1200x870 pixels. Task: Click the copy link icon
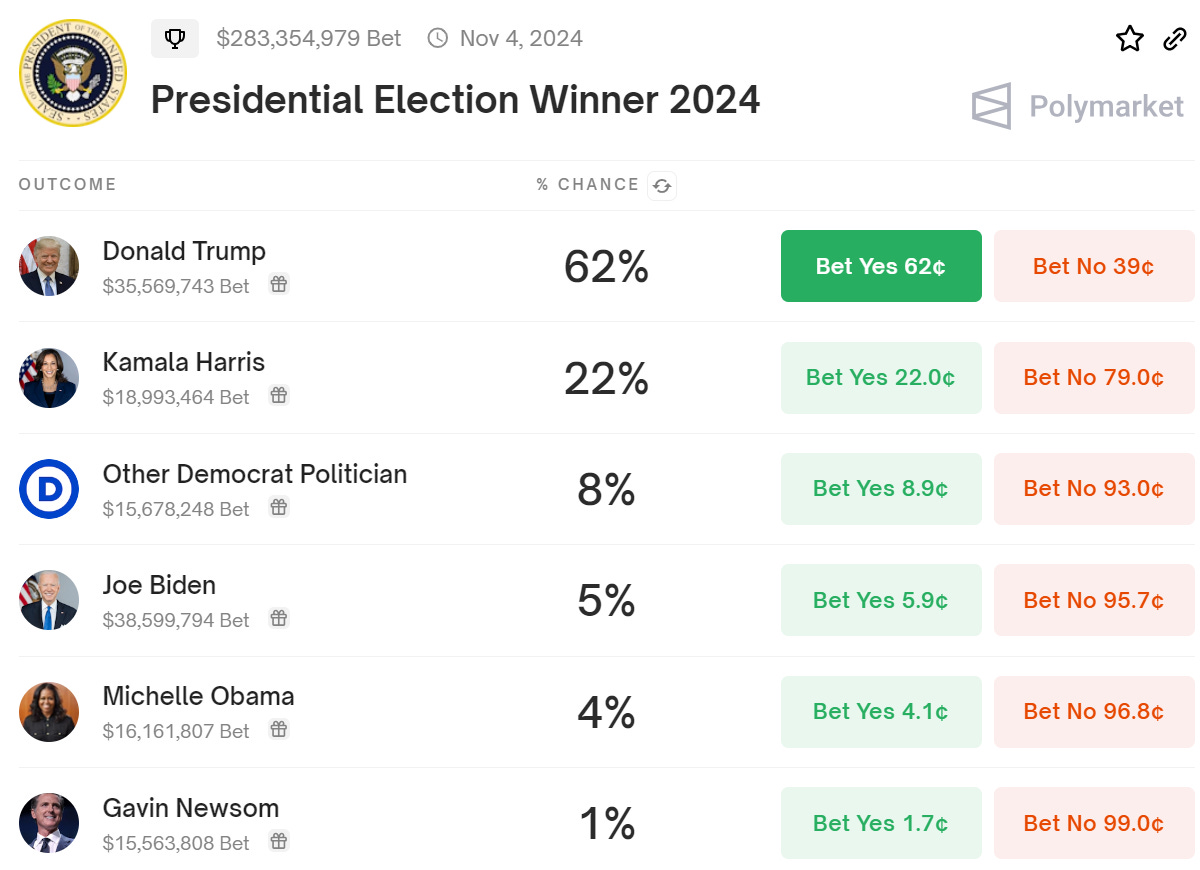1175,39
